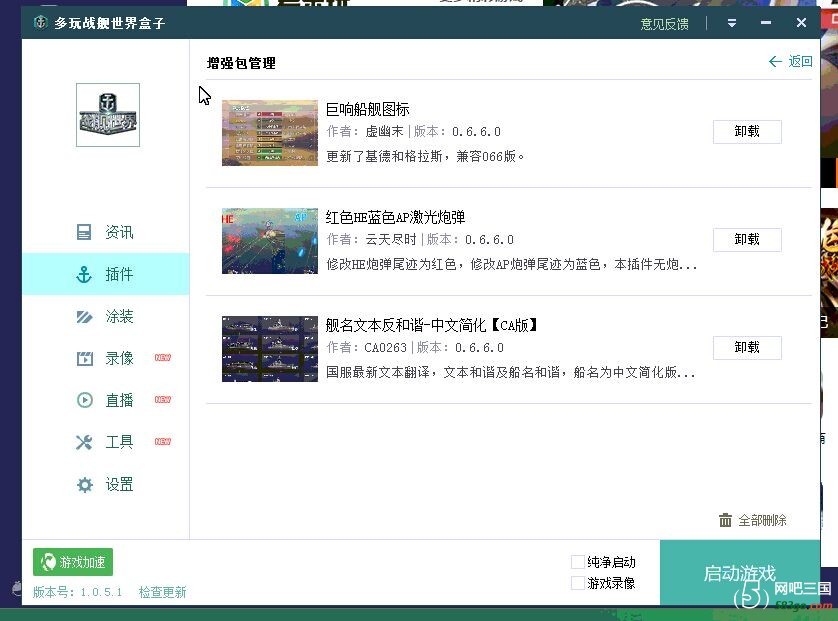
Task: Open the 巨响船舰图标 thumbnail
Action: click(x=270, y=133)
